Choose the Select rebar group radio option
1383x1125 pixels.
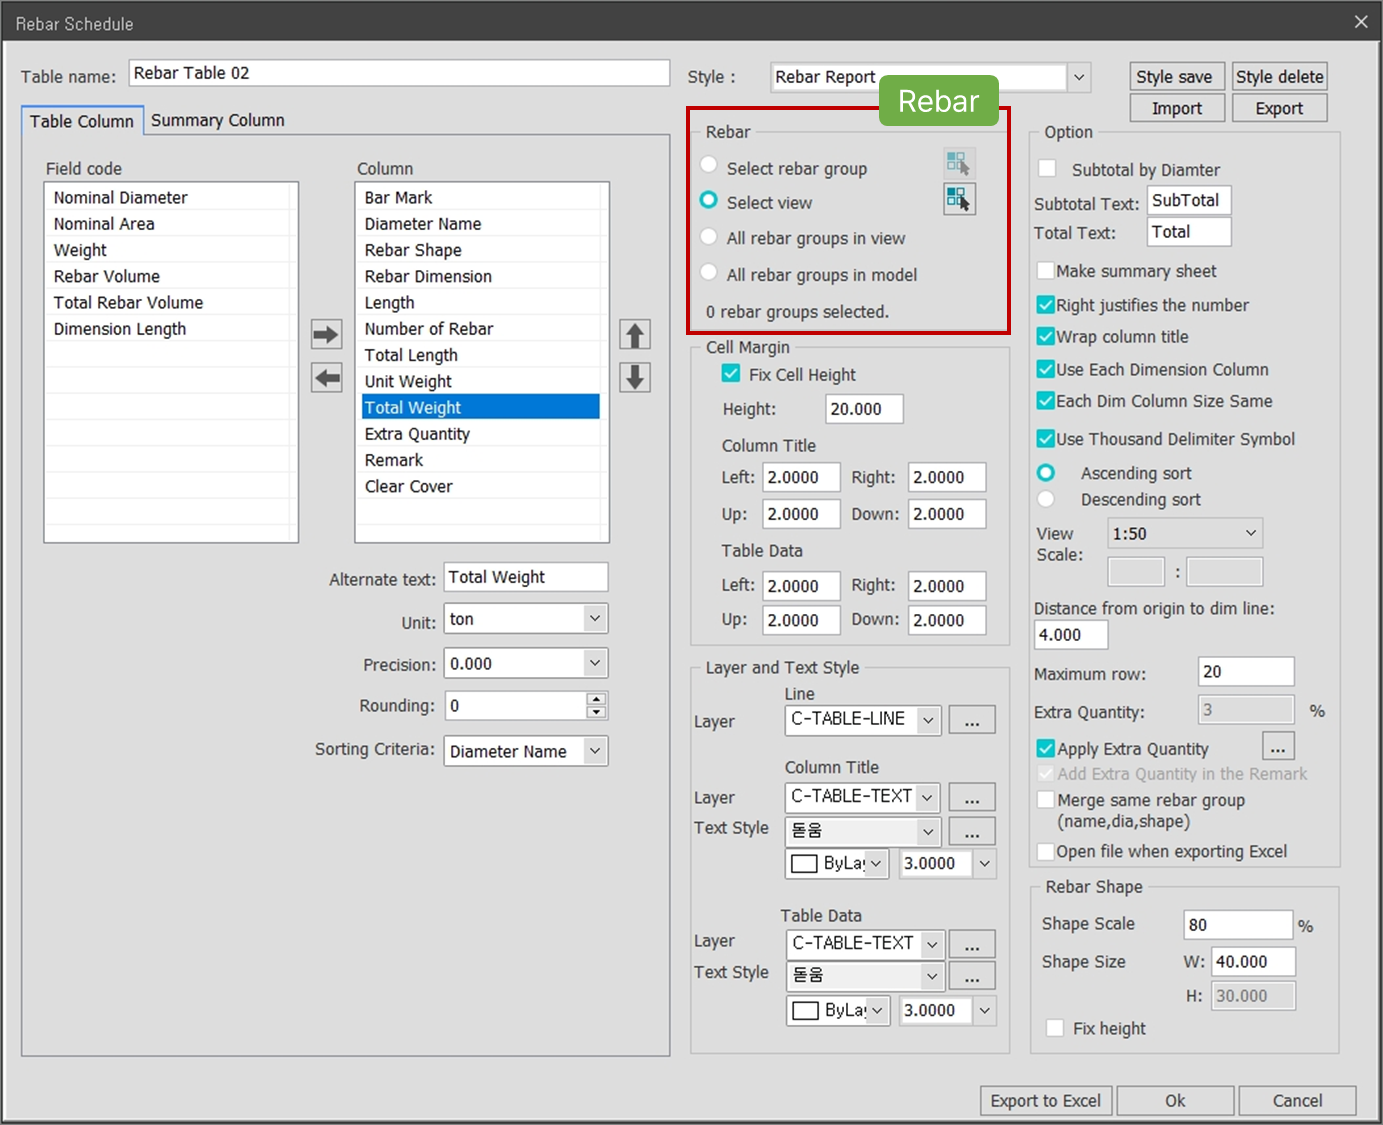[x=709, y=165]
